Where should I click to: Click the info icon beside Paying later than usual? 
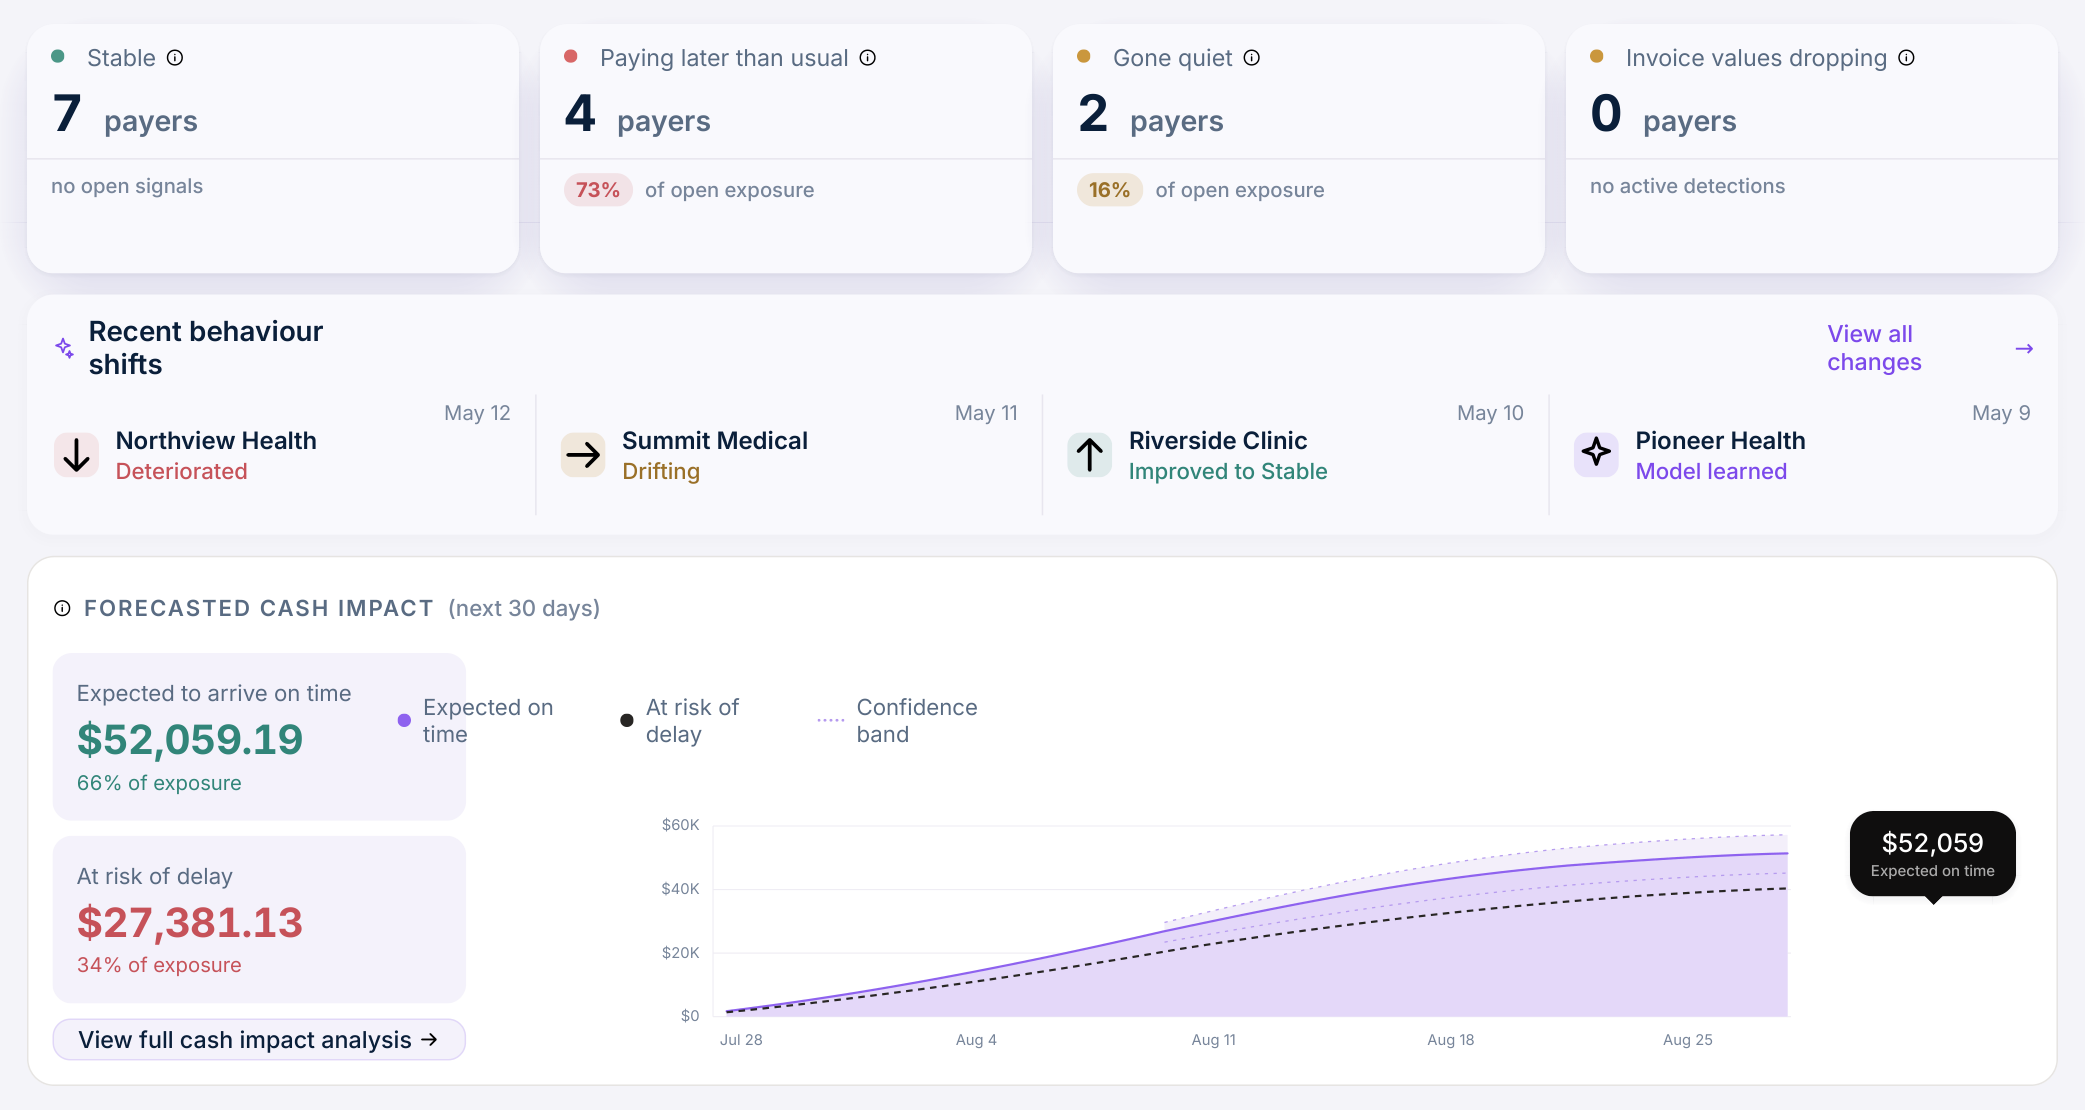point(868,58)
